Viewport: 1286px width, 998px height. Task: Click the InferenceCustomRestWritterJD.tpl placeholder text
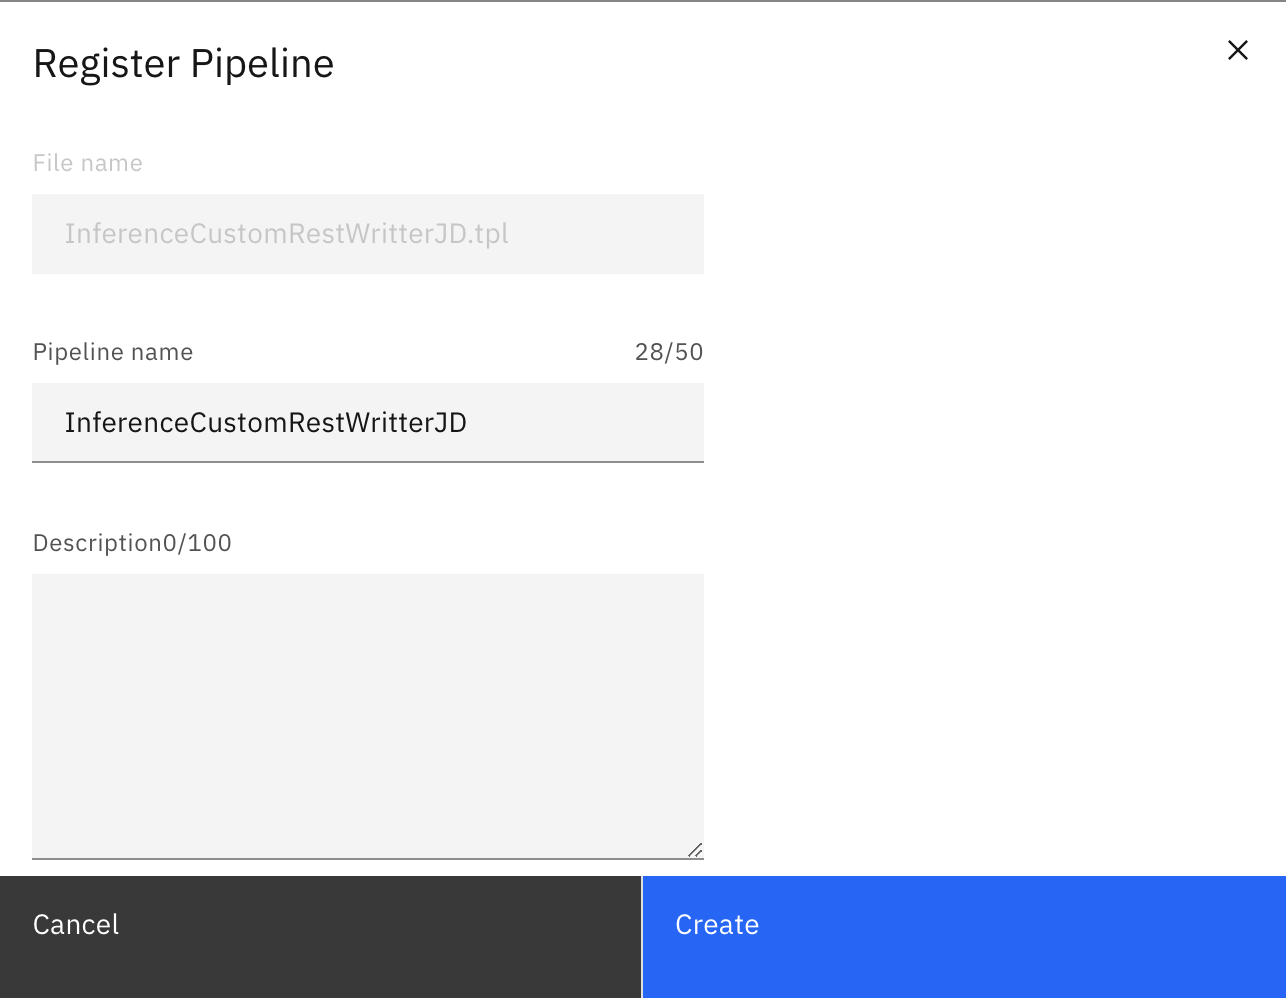287,233
